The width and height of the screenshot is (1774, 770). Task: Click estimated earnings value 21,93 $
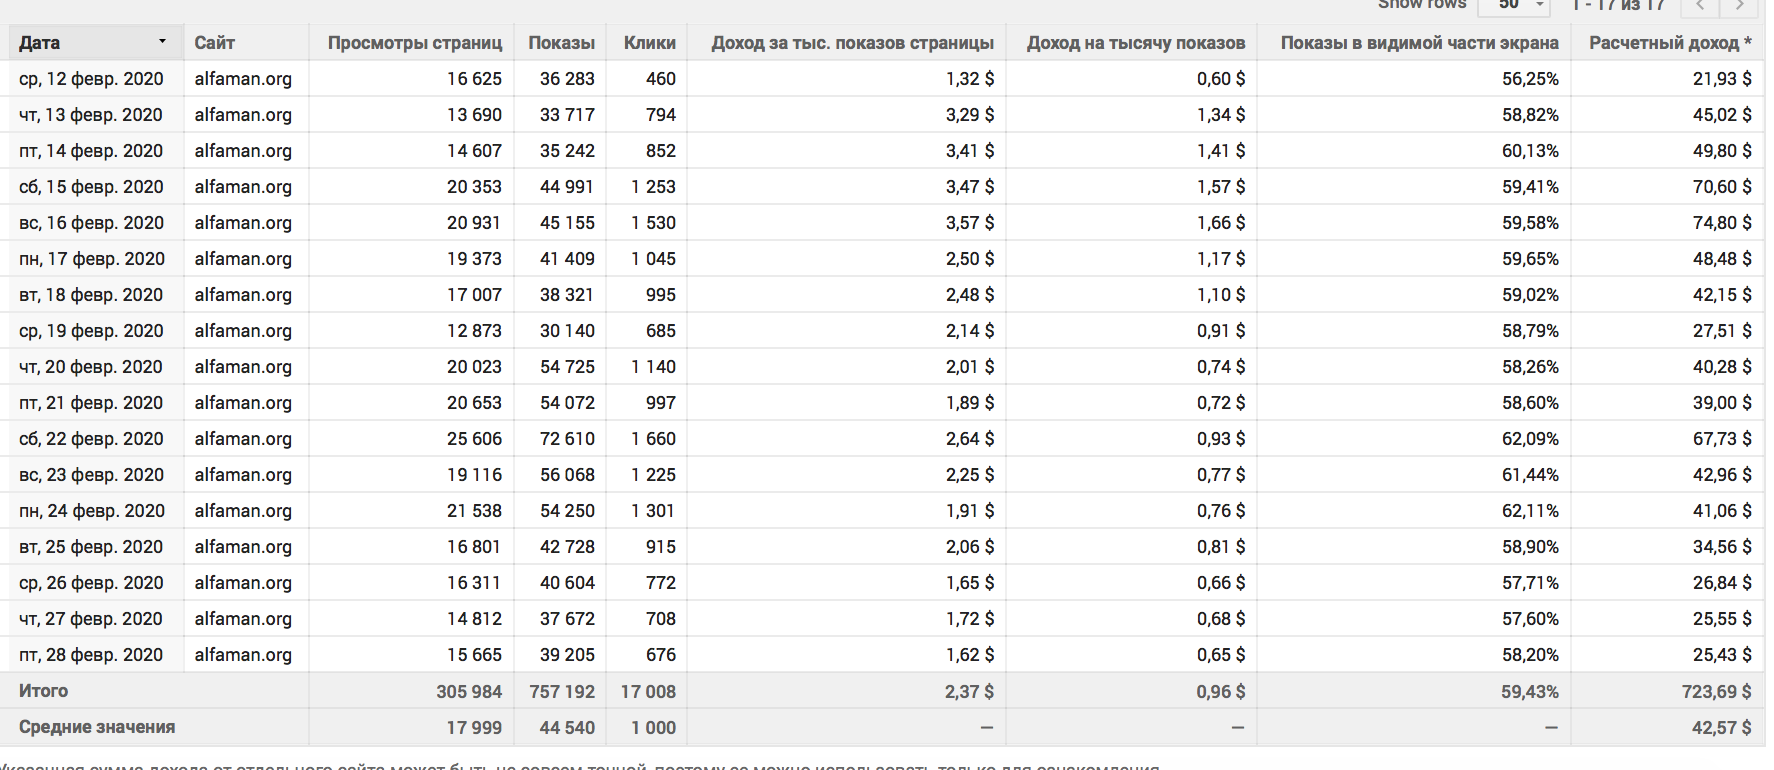[x=1722, y=79]
